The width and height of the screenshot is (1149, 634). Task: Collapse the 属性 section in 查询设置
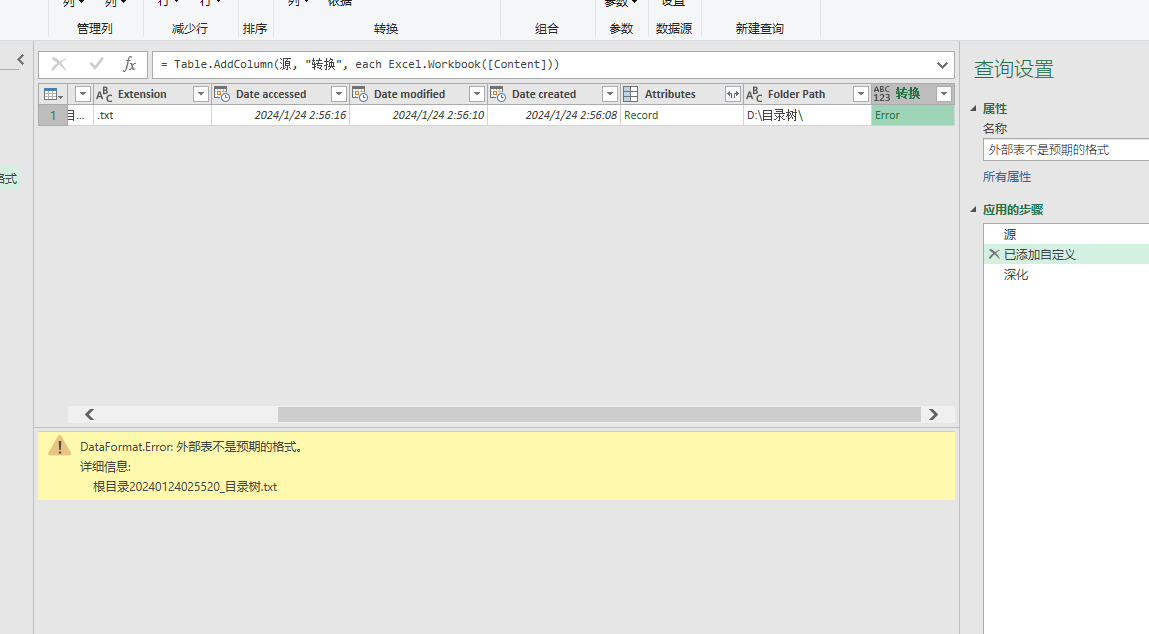(972, 108)
